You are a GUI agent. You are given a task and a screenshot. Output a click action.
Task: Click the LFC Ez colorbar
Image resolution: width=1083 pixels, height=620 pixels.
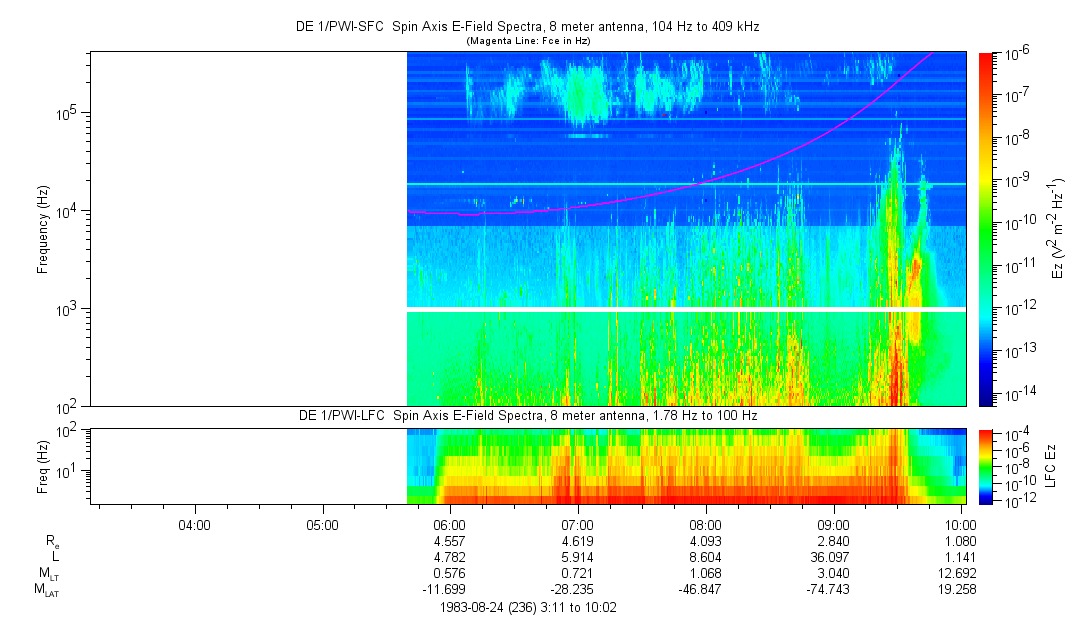[987, 465]
